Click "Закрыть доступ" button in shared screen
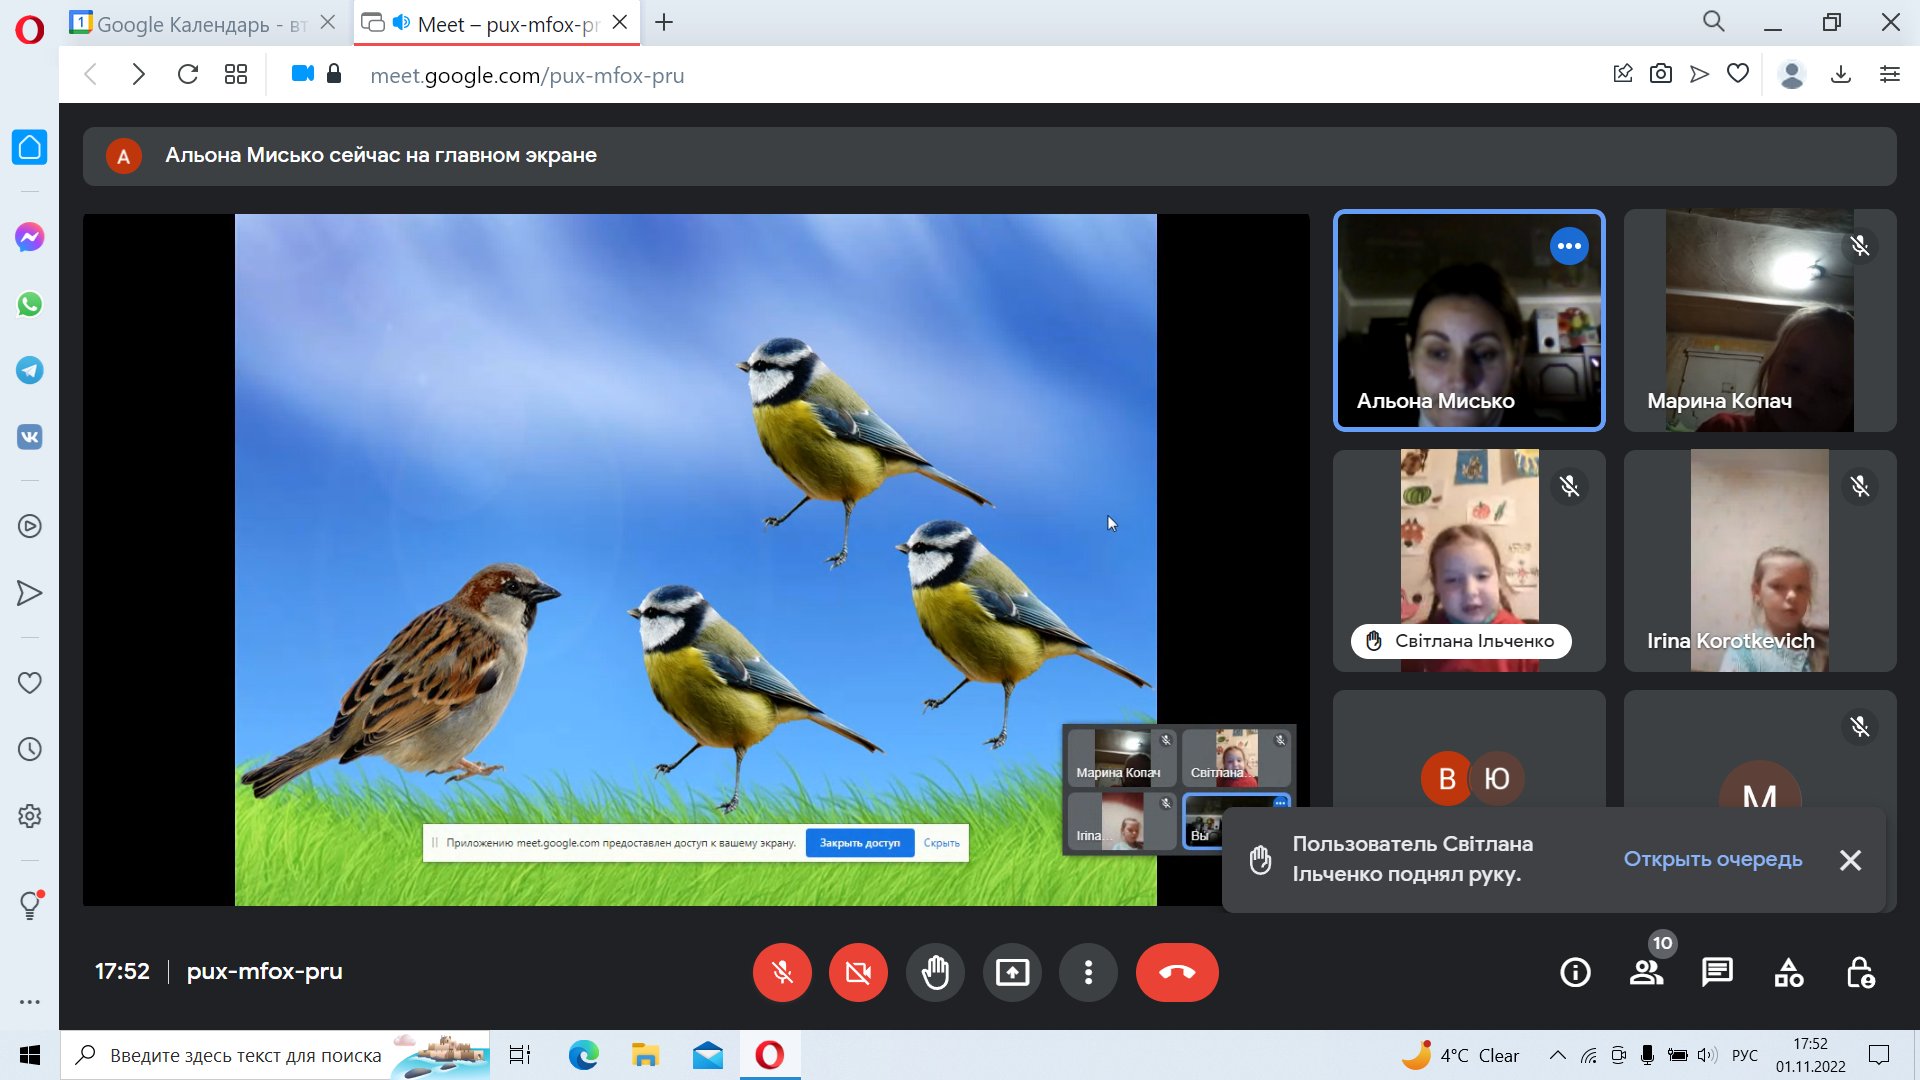Screen dimensions: 1920x1080 859,843
